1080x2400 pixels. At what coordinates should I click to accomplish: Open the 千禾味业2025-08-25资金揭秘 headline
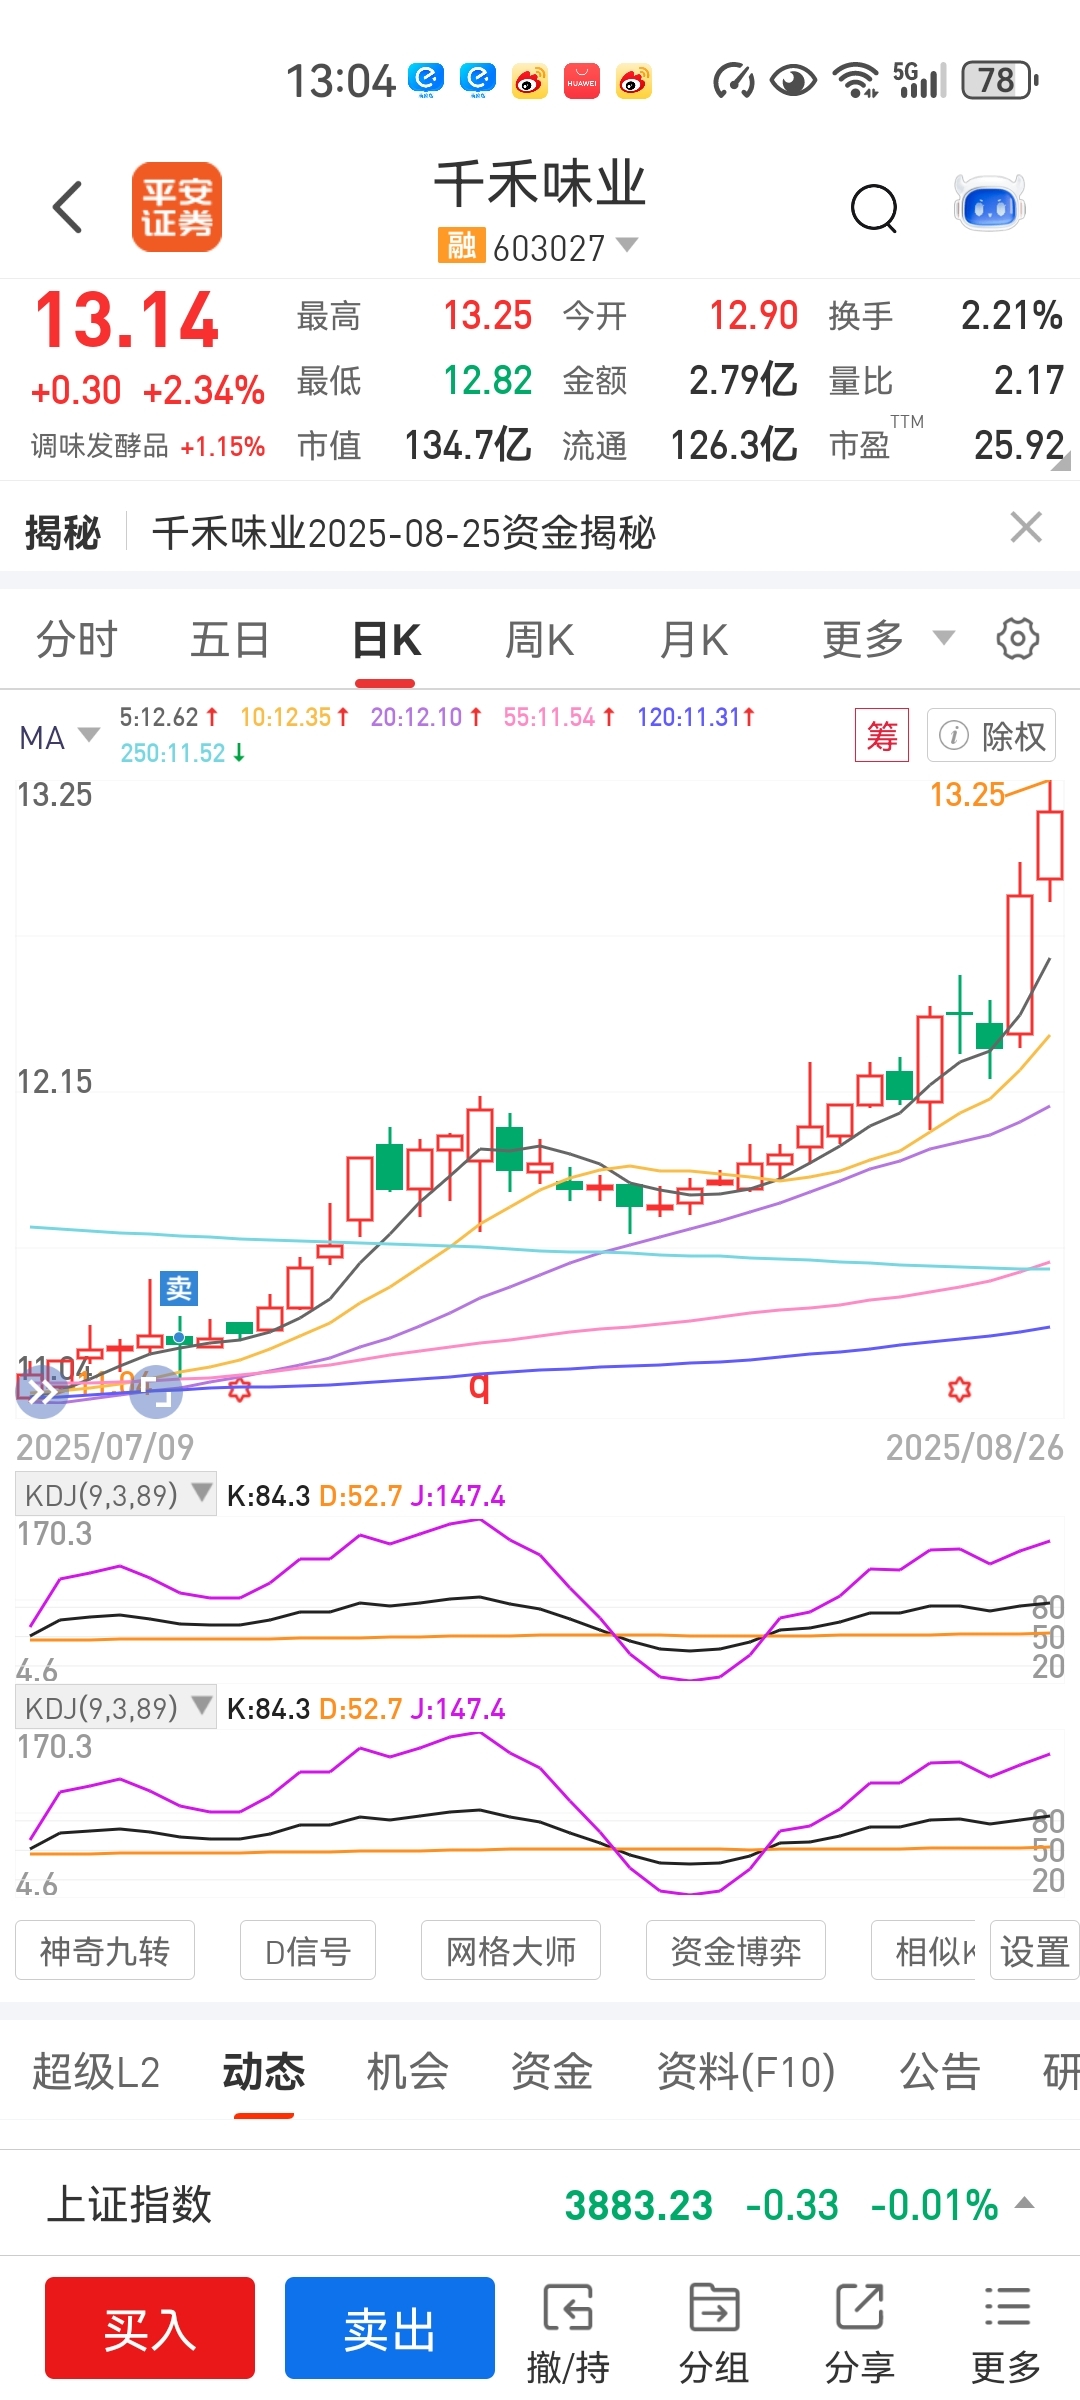point(404,532)
